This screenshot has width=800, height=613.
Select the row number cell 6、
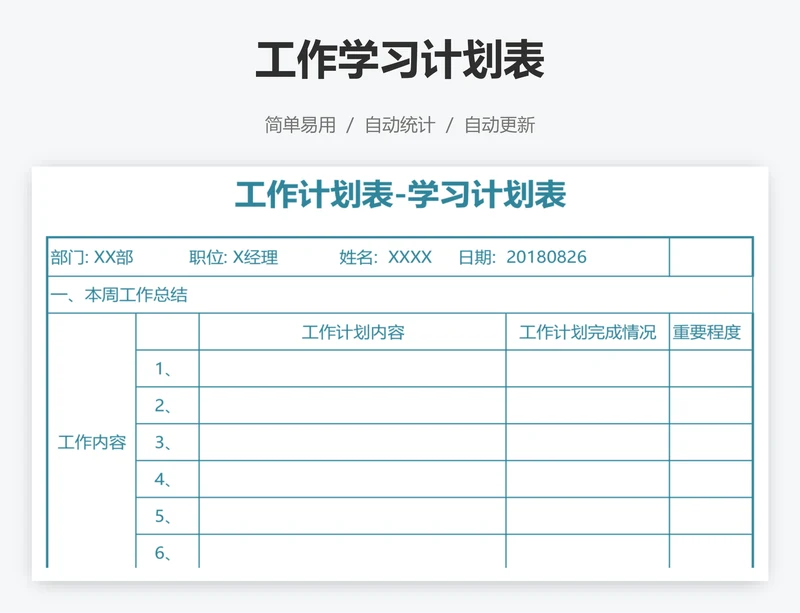[167, 552]
